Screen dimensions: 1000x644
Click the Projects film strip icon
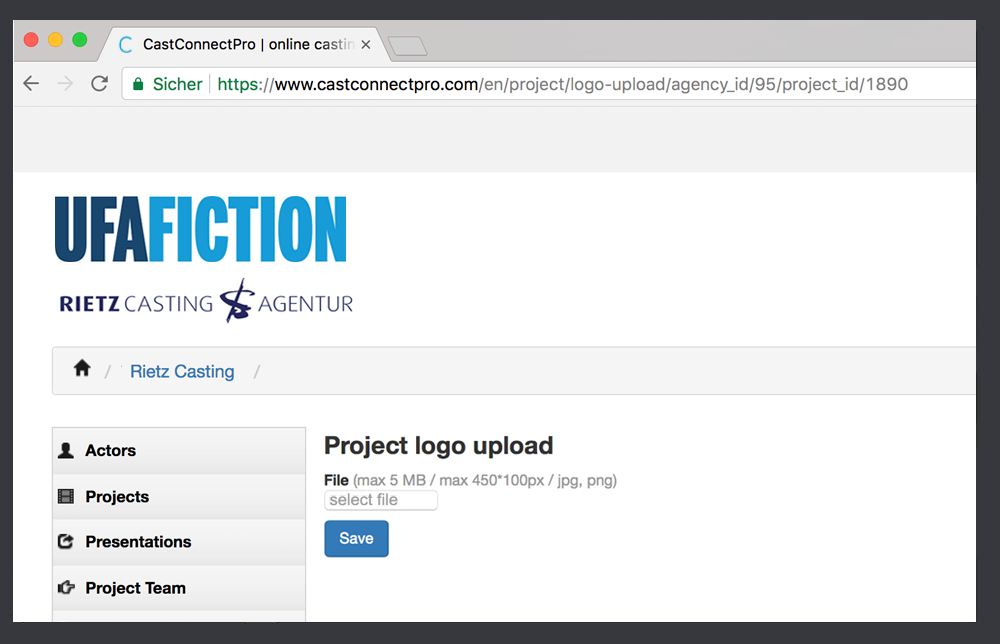click(66, 496)
